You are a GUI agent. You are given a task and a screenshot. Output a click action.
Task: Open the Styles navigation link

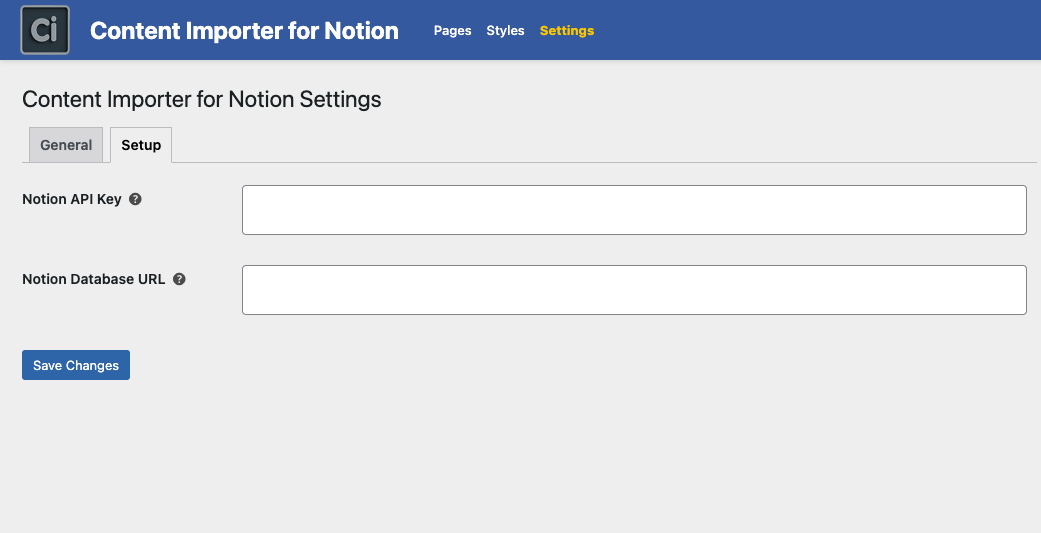[x=505, y=31]
